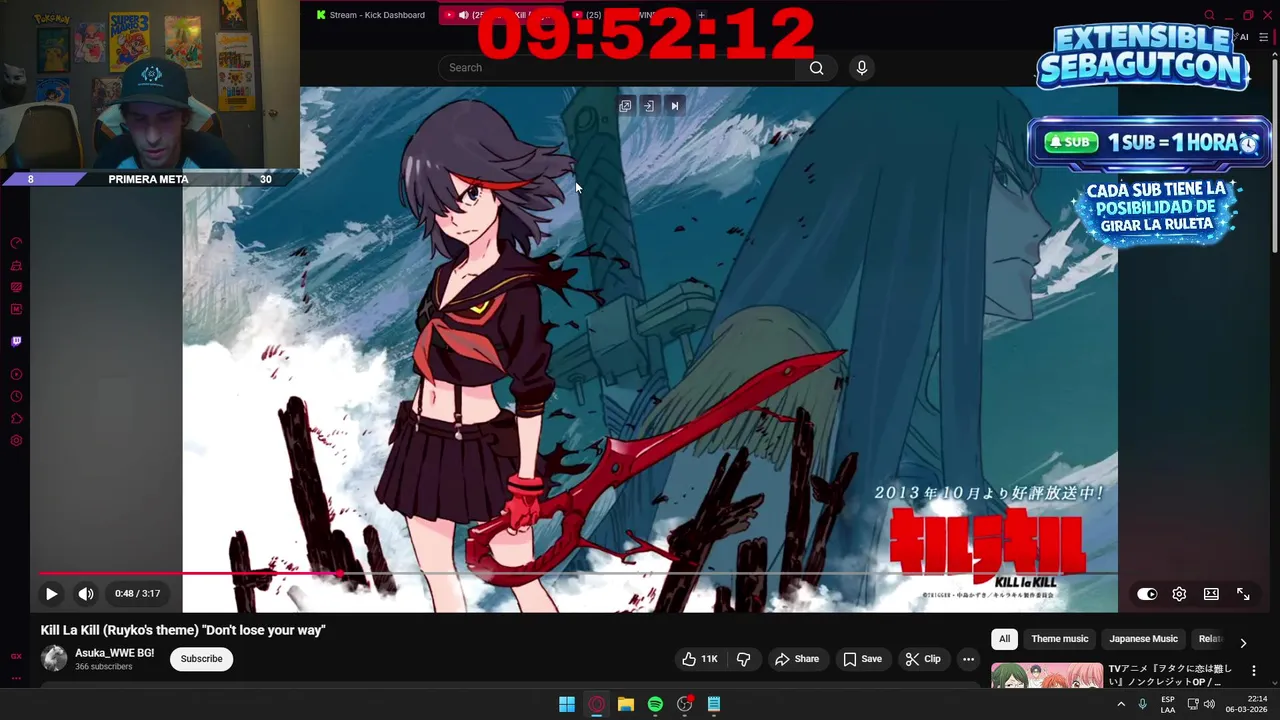Open the ESP LAA language indicator

1168,704
